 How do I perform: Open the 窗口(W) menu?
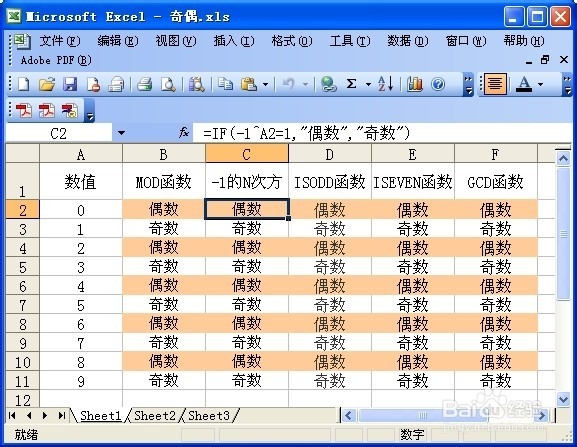pyautogui.click(x=466, y=41)
